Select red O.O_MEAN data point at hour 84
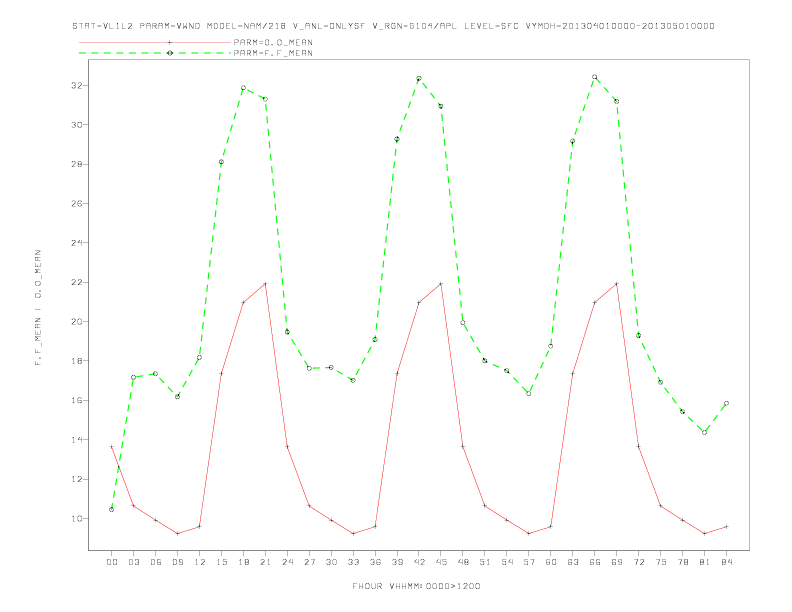This screenshot has height=612, width=792. [726, 527]
